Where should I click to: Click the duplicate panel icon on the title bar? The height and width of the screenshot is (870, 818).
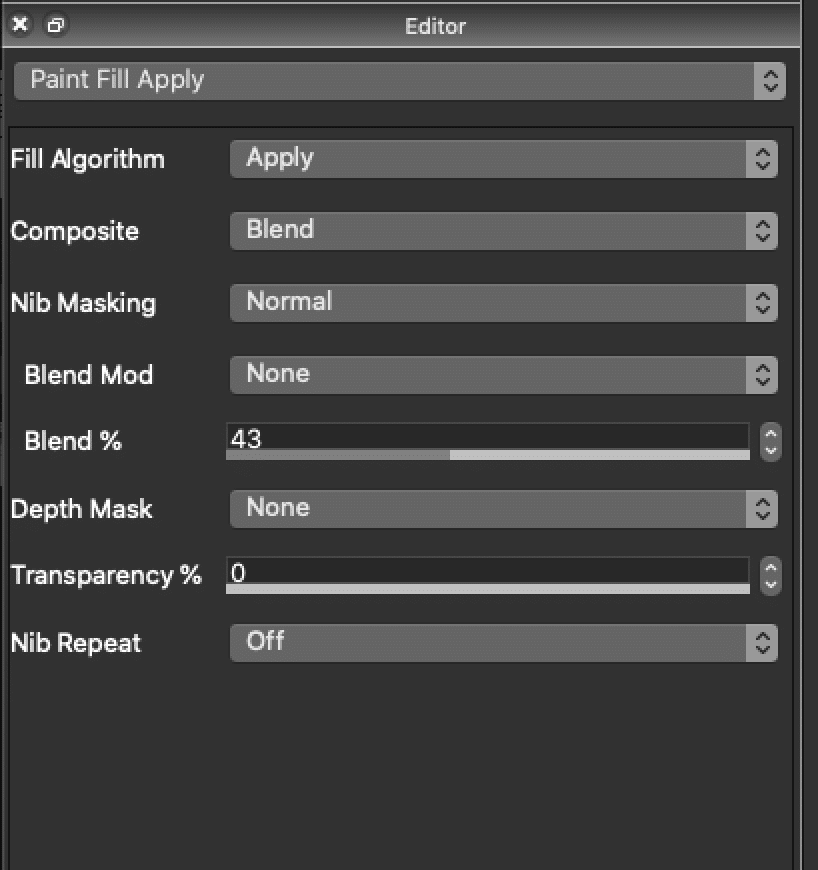55,25
